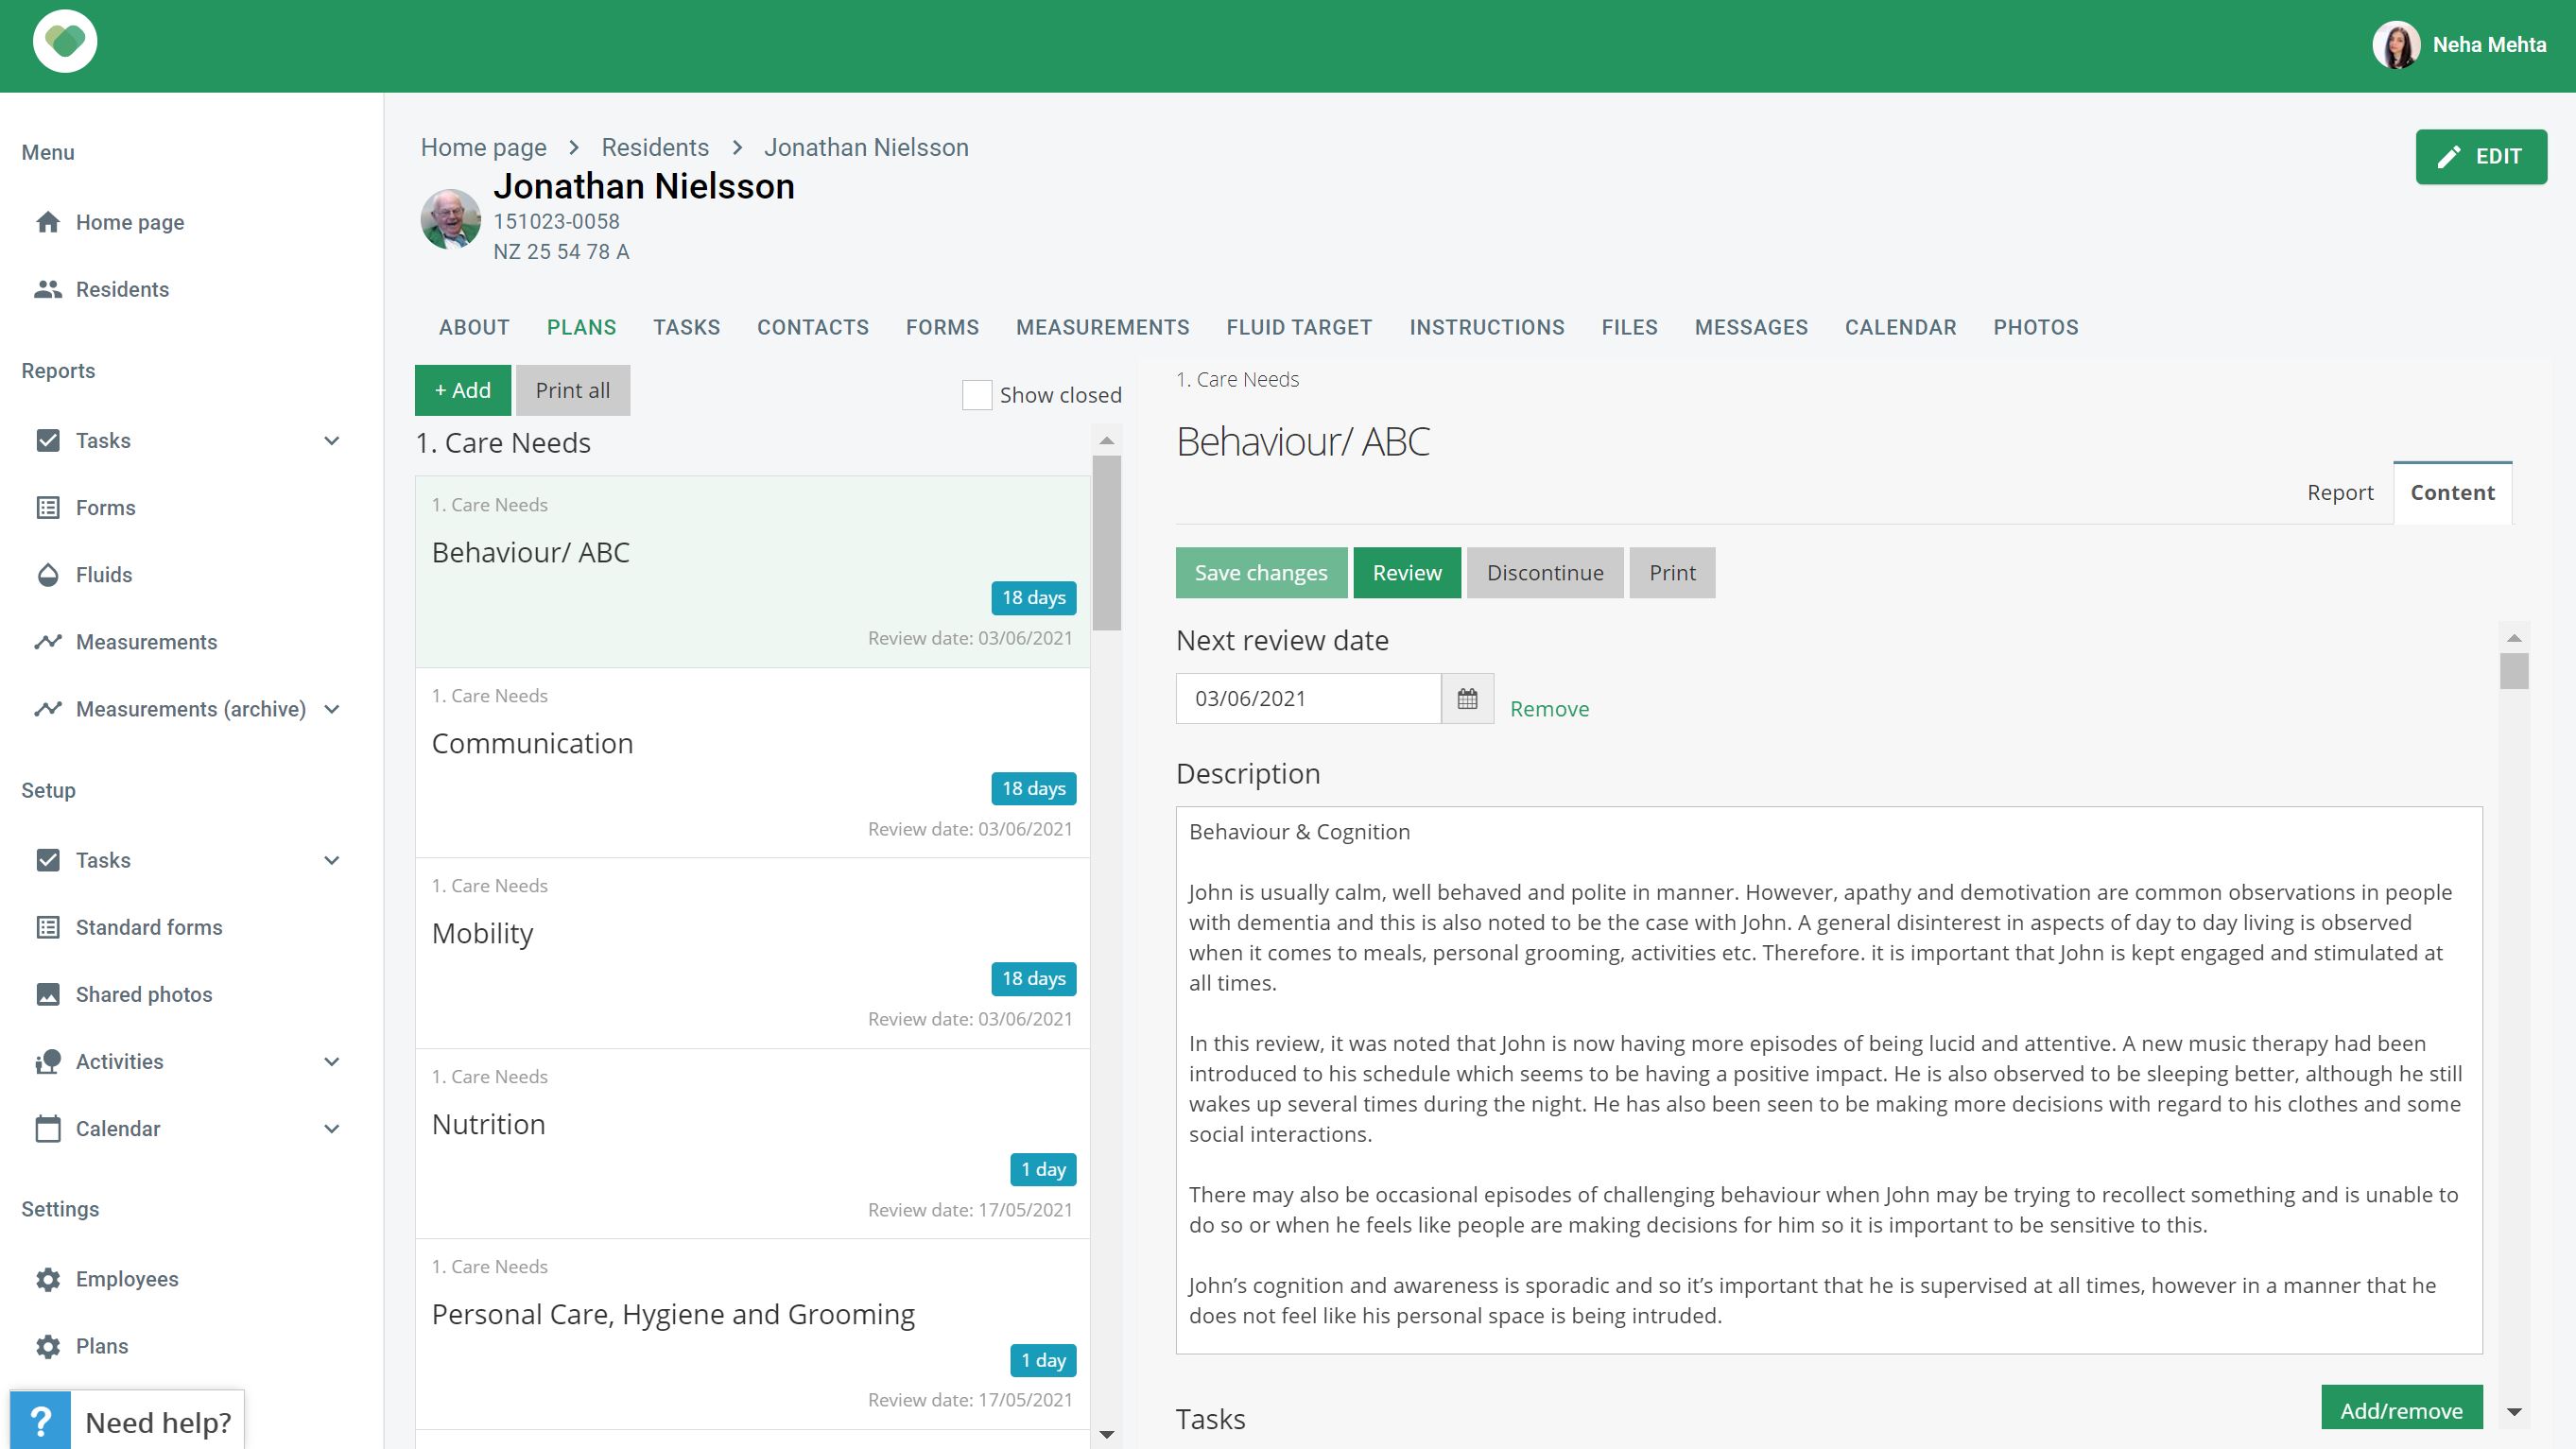Open the review date calendar picker

1467,698
